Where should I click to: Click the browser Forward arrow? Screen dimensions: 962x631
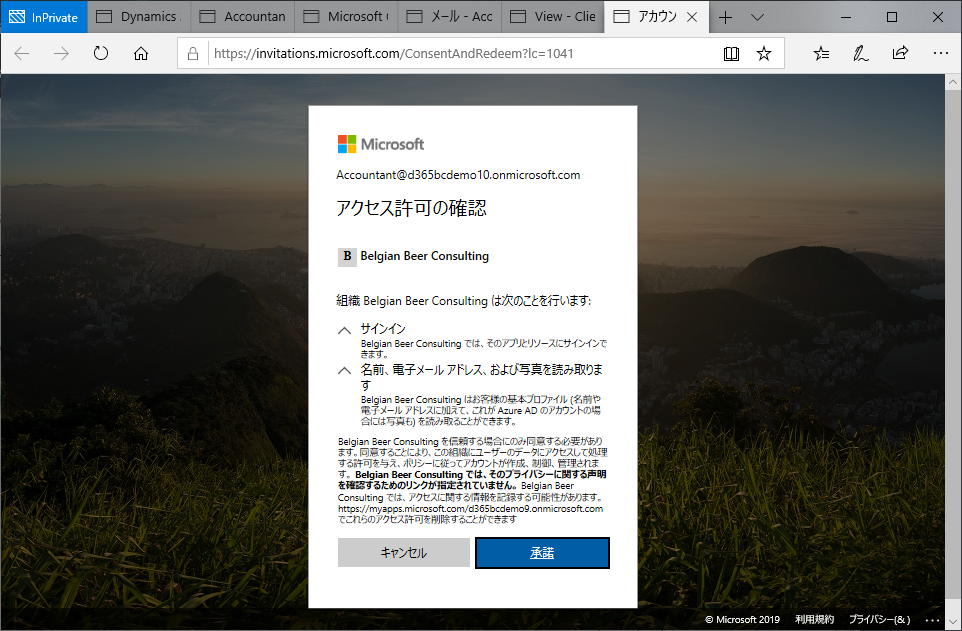pos(61,54)
